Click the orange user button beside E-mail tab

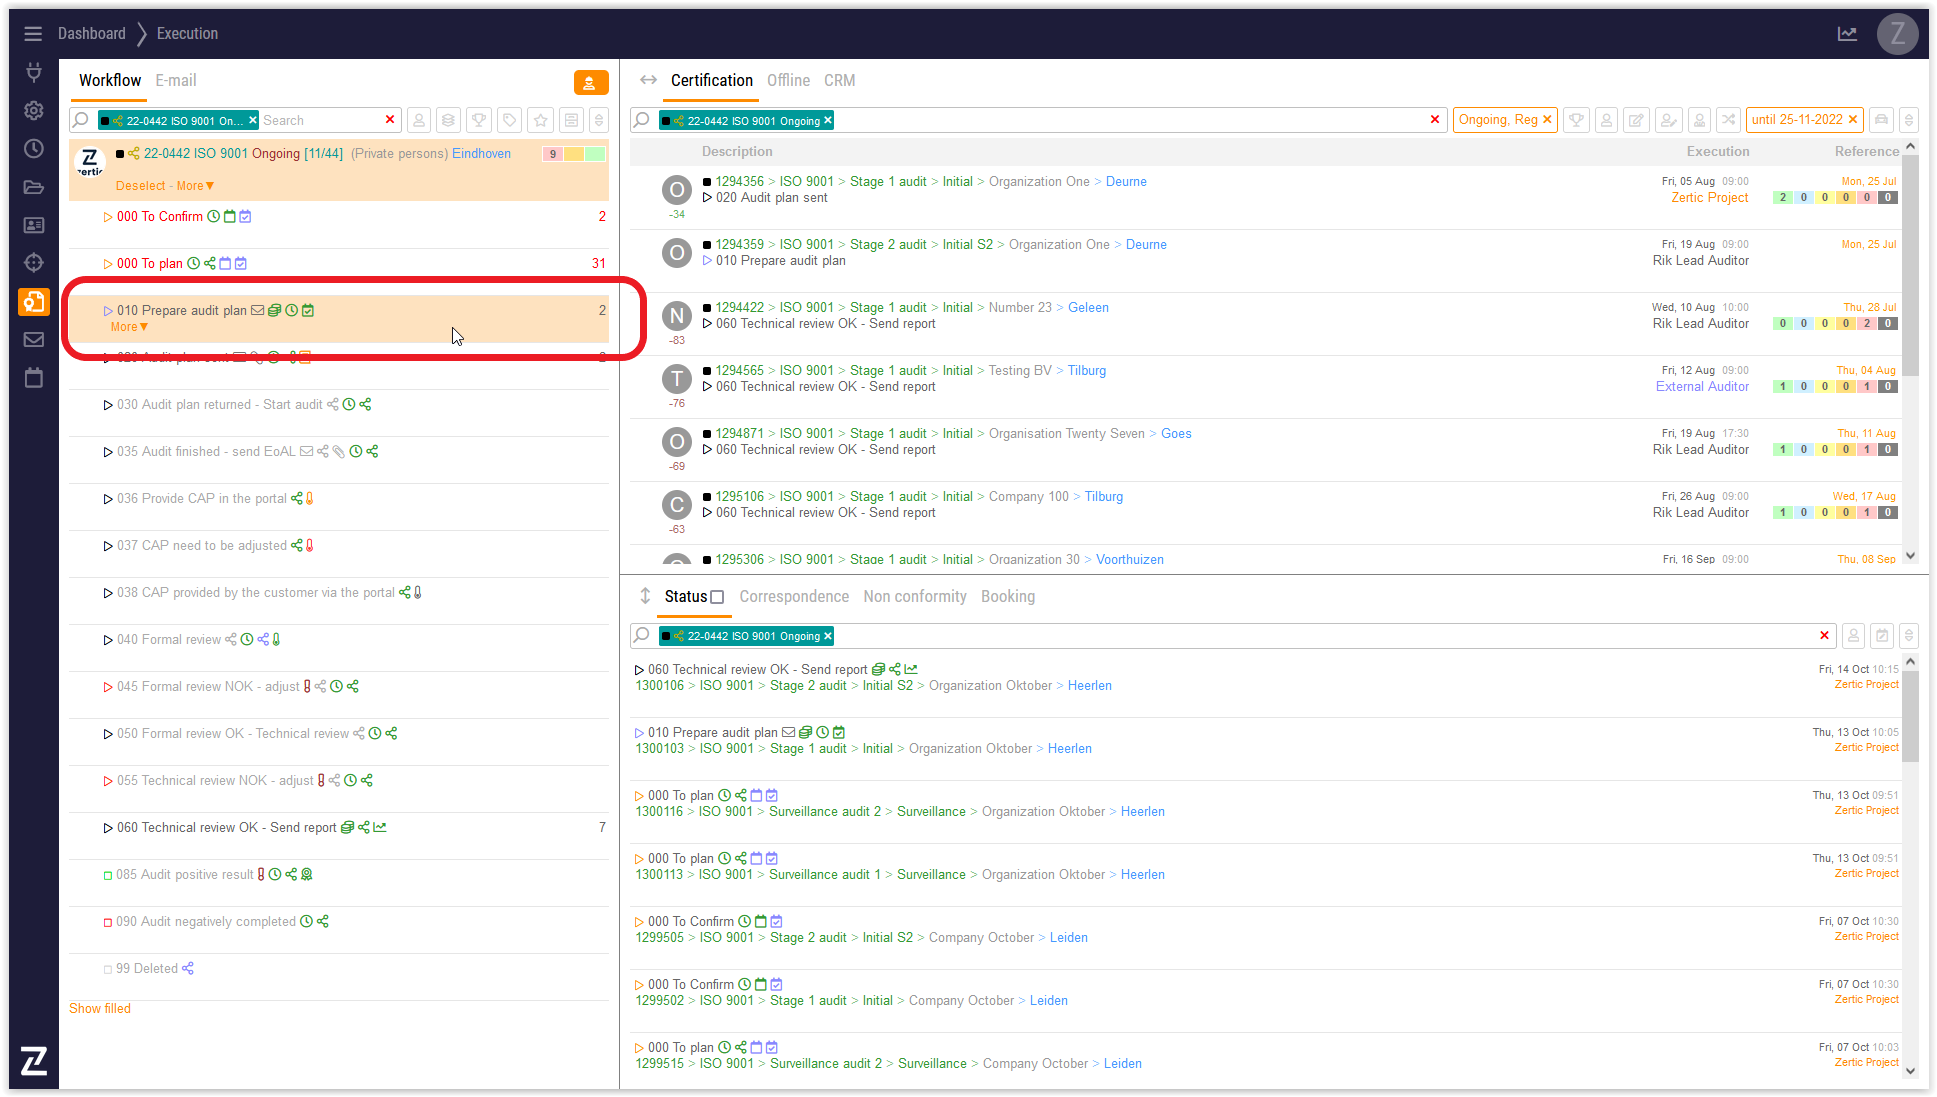click(590, 83)
